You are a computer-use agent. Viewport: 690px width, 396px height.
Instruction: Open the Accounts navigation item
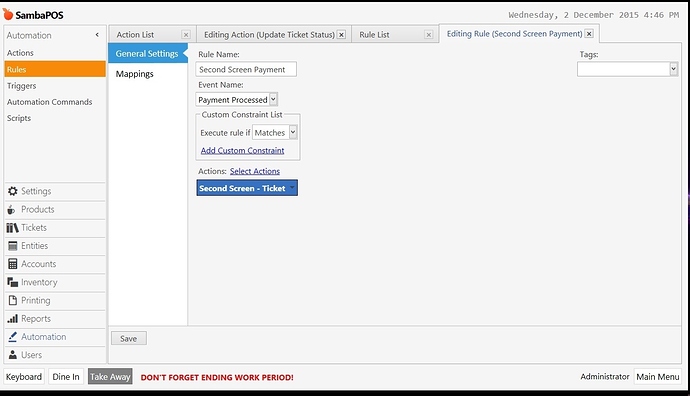coord(55,264)
